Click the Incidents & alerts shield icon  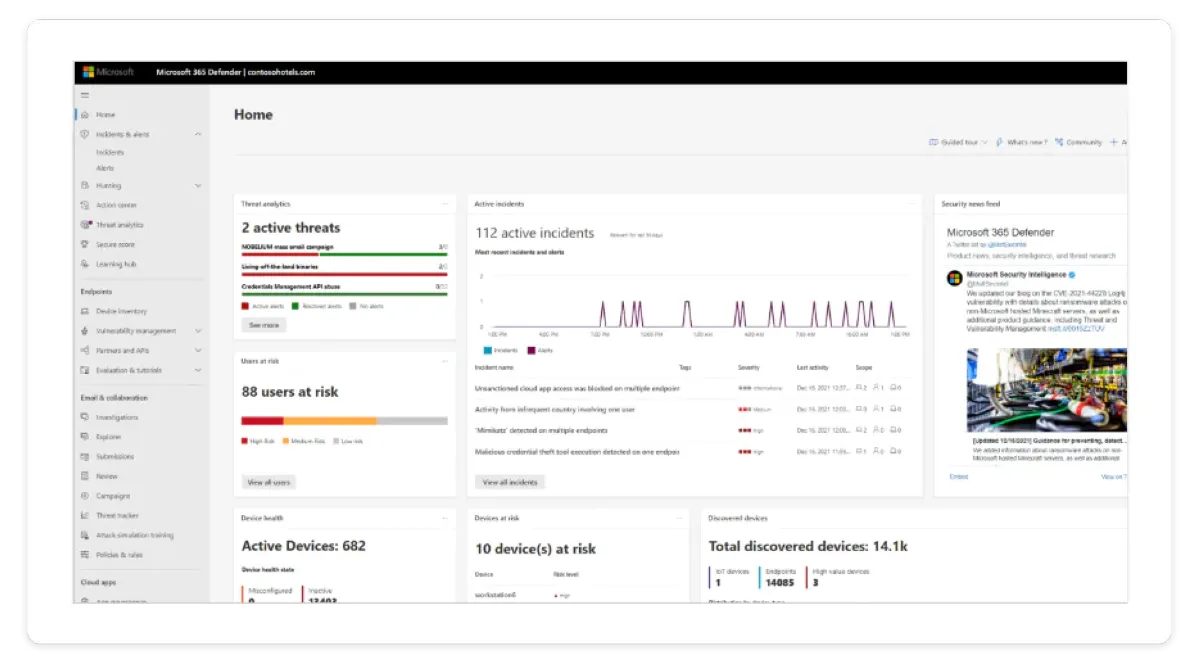pos(85,134)
